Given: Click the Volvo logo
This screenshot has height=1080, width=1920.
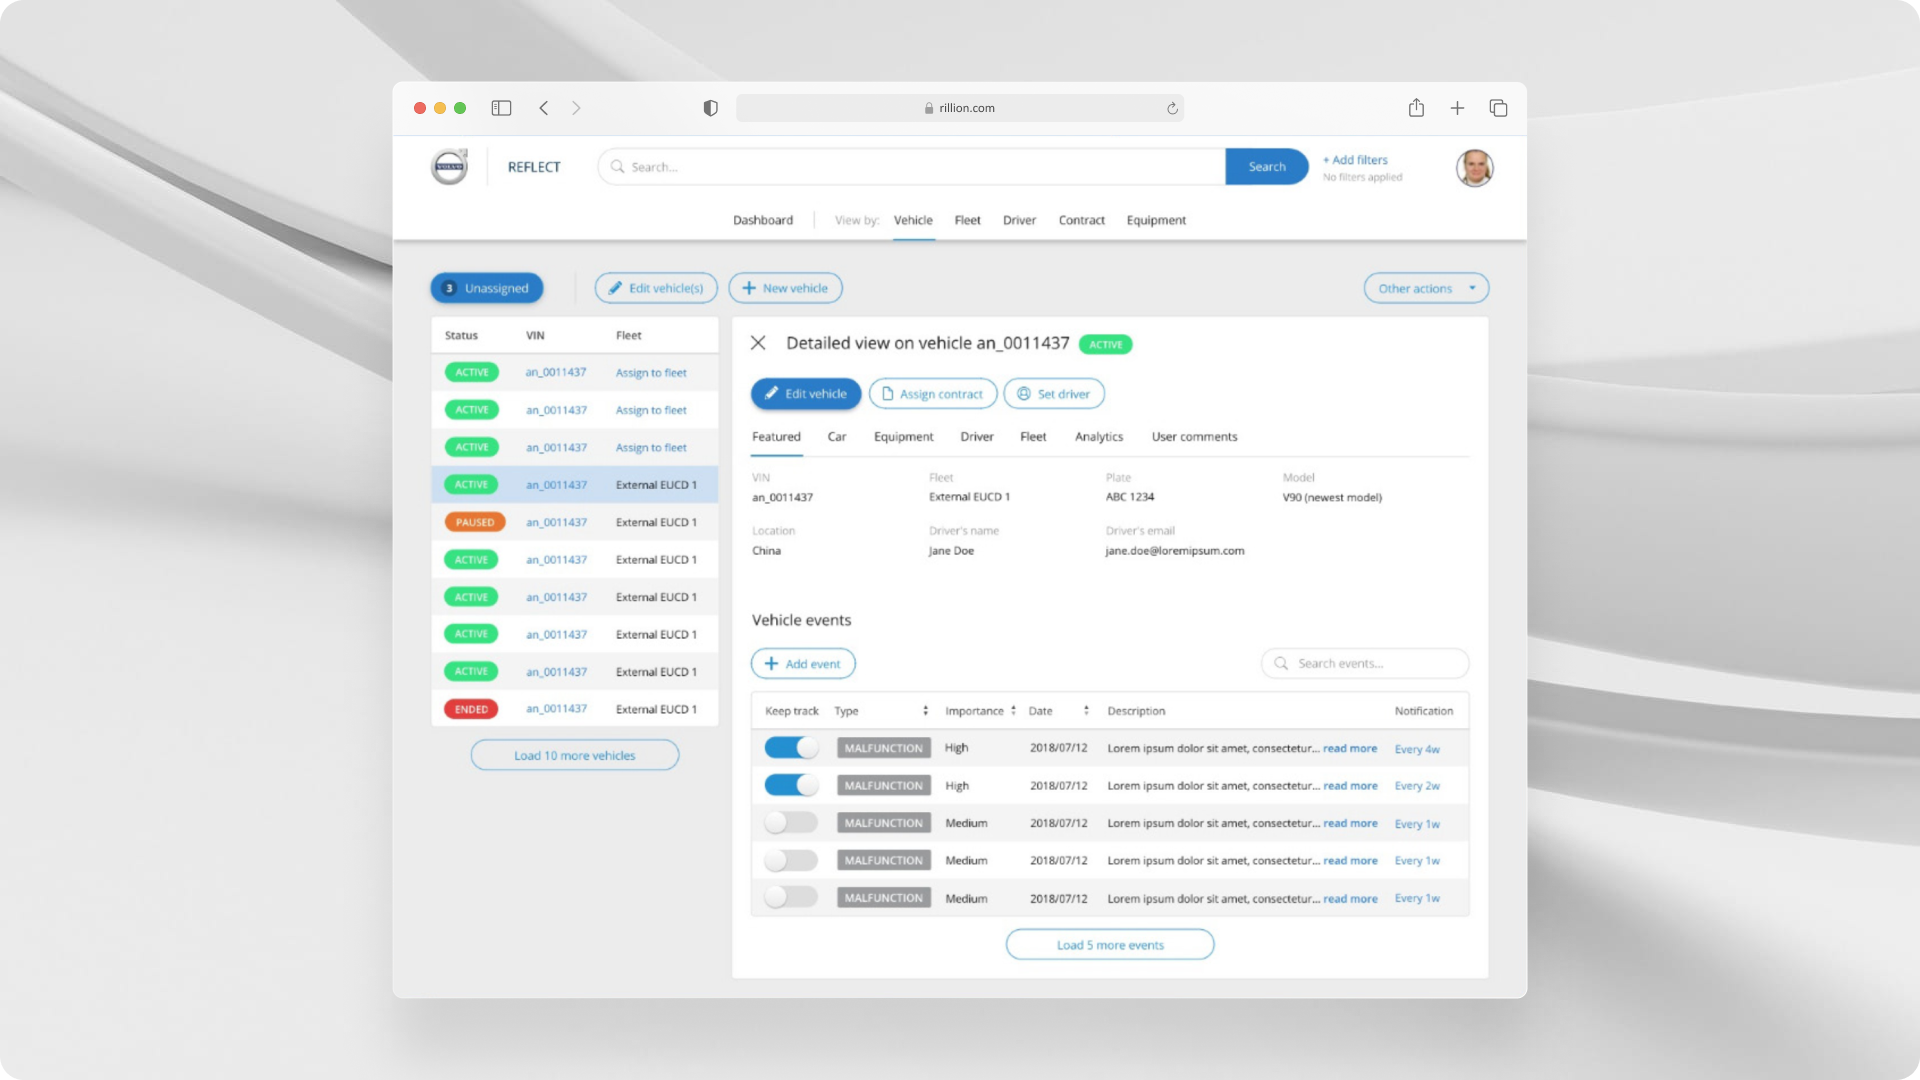Looking at the screenshot, I should (449, 167).
